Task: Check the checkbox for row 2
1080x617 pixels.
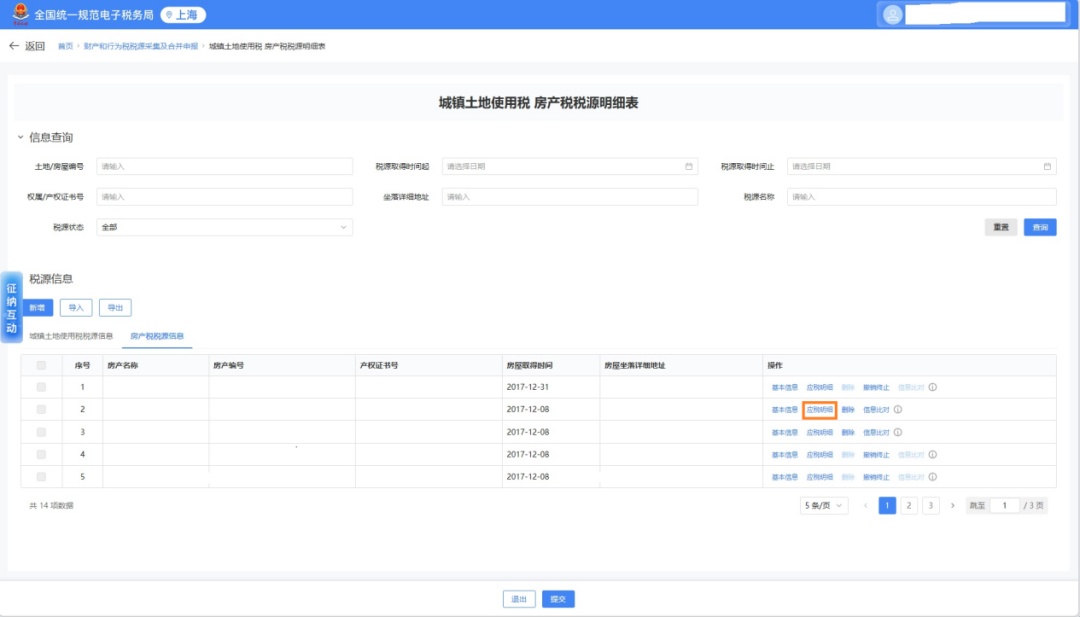Action: click(41, 409)
